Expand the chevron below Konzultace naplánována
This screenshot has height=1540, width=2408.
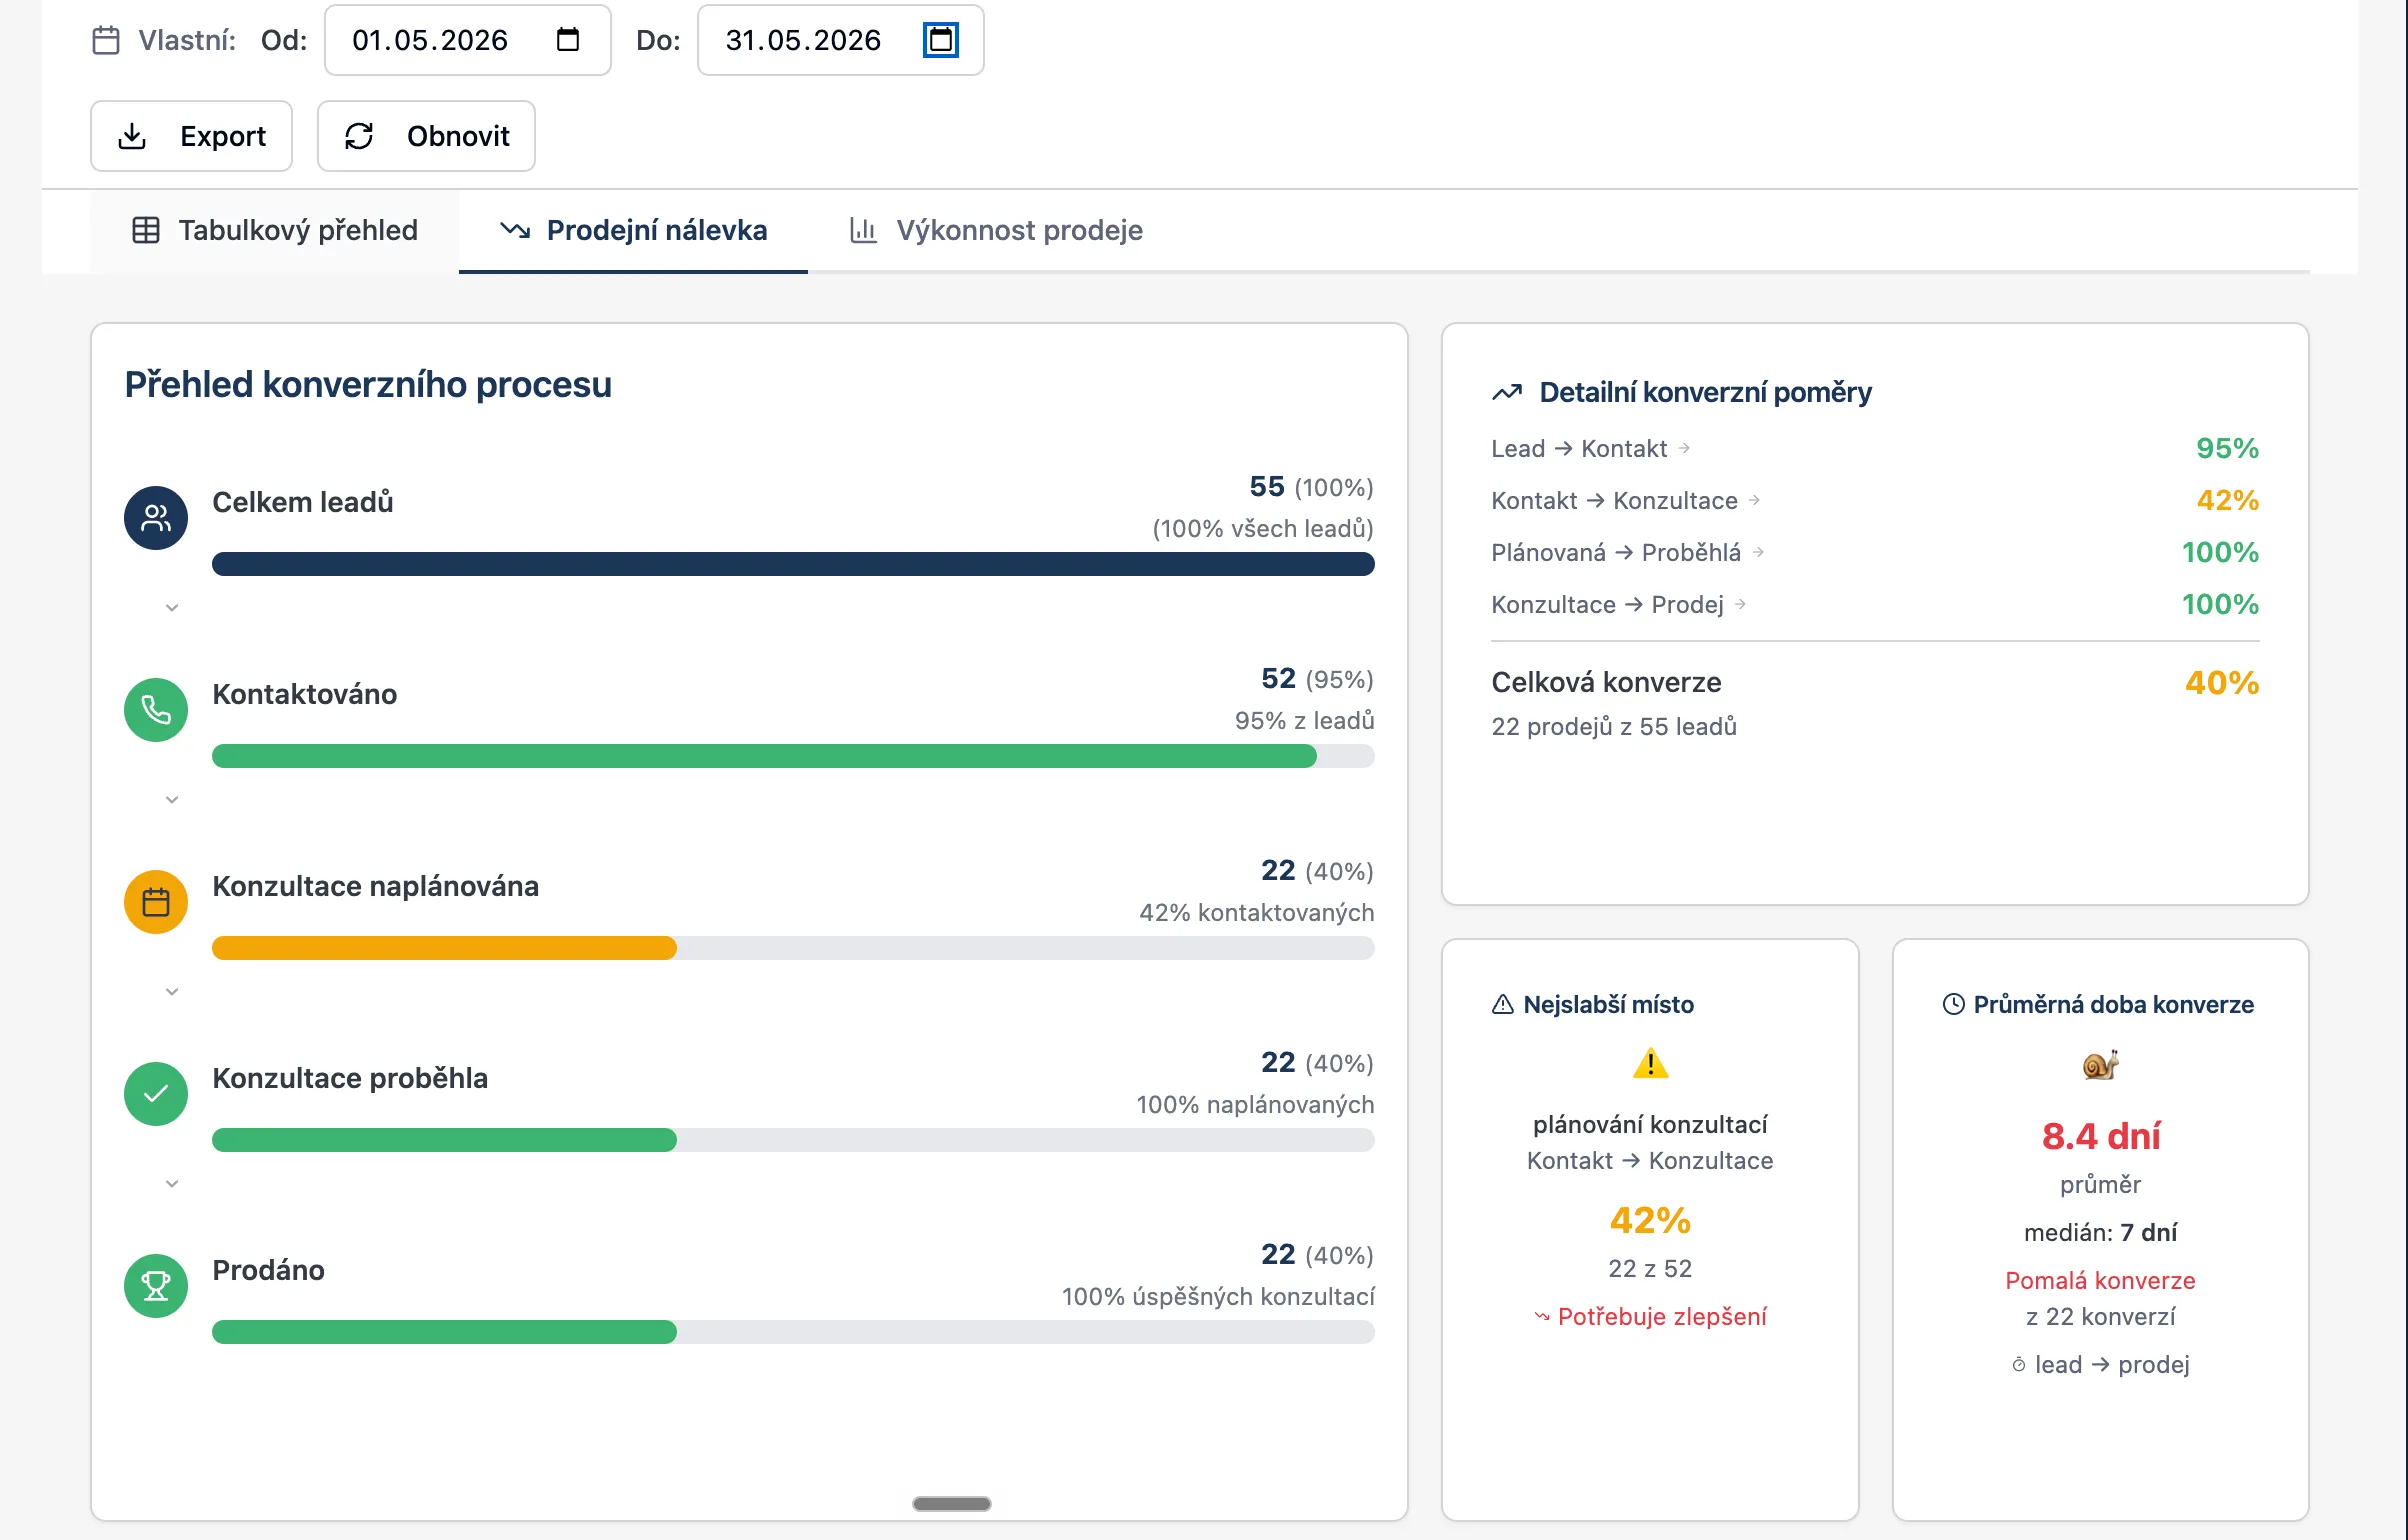point(172,992)
